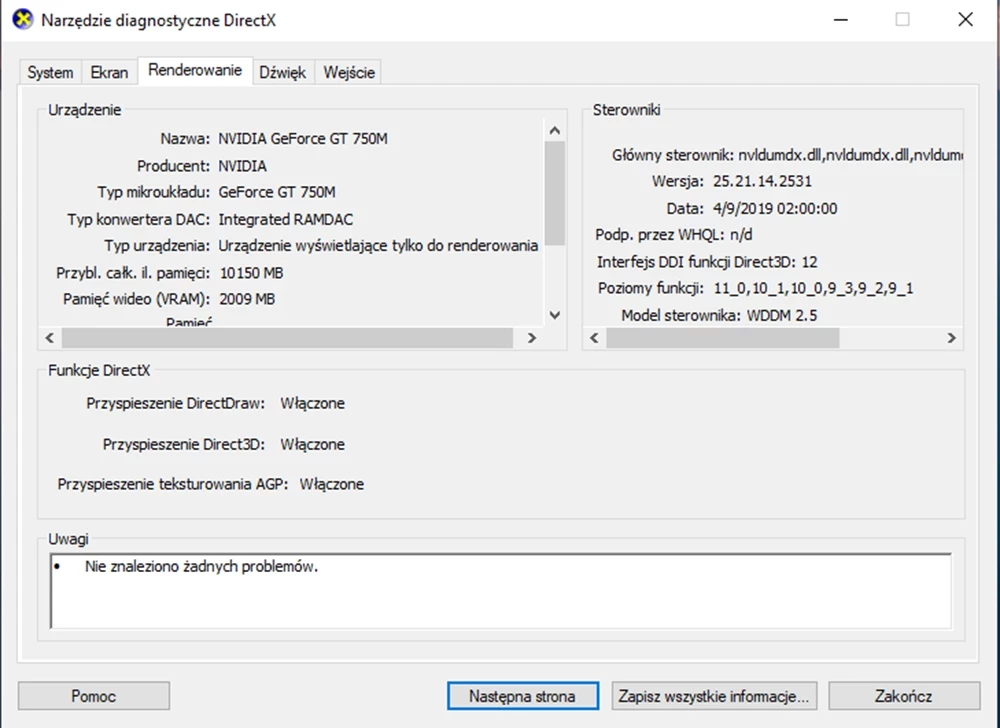1000x728 pixels.
Task: Select the Renderowanie tab
Action: click(195, 70)
